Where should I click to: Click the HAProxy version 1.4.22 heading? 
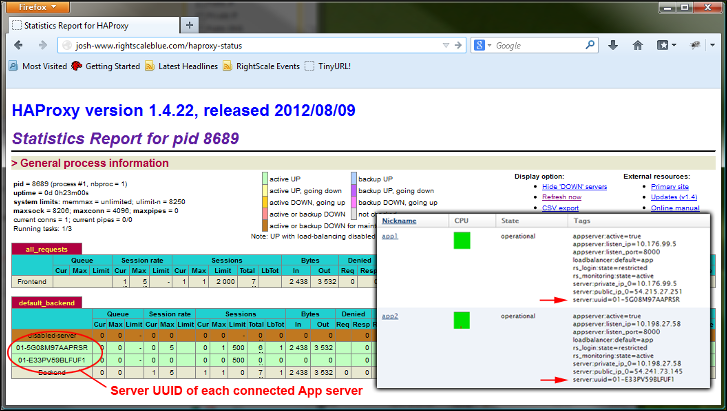184,110
